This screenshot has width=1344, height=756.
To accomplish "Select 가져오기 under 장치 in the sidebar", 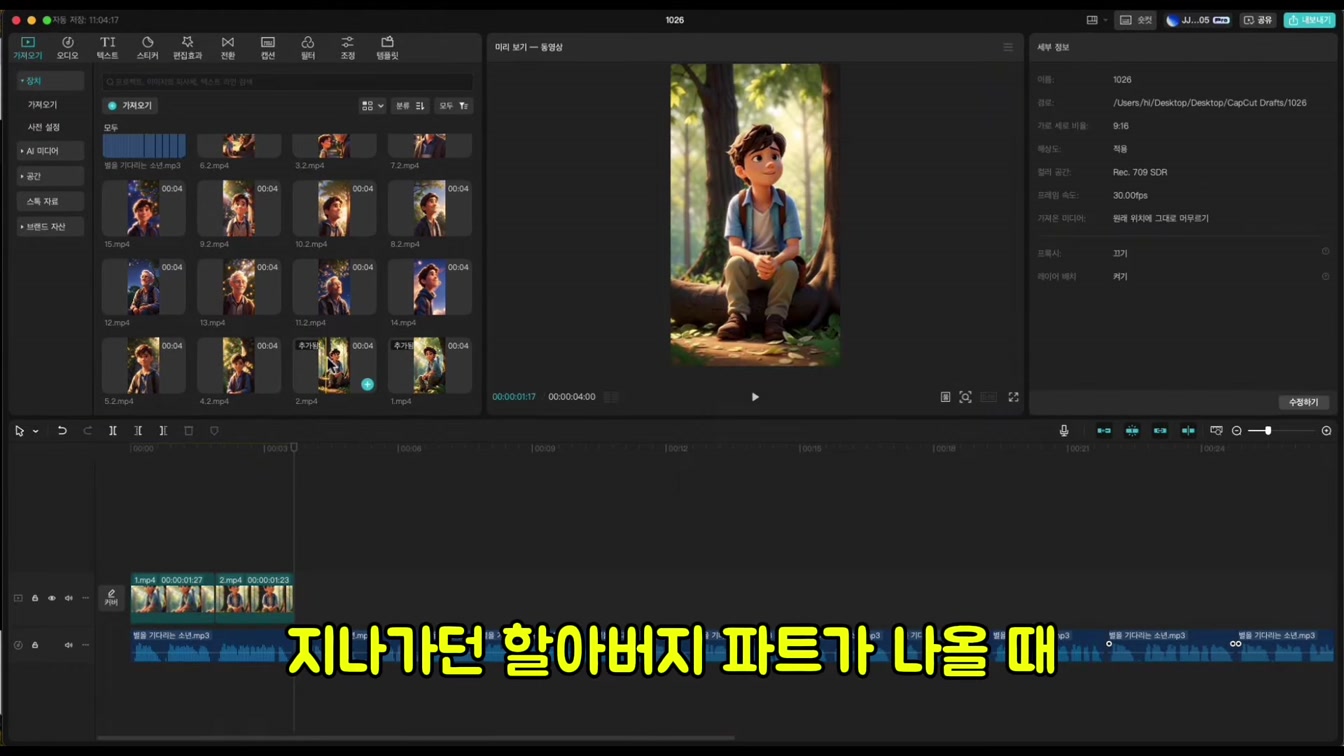I will pos(42,104).
